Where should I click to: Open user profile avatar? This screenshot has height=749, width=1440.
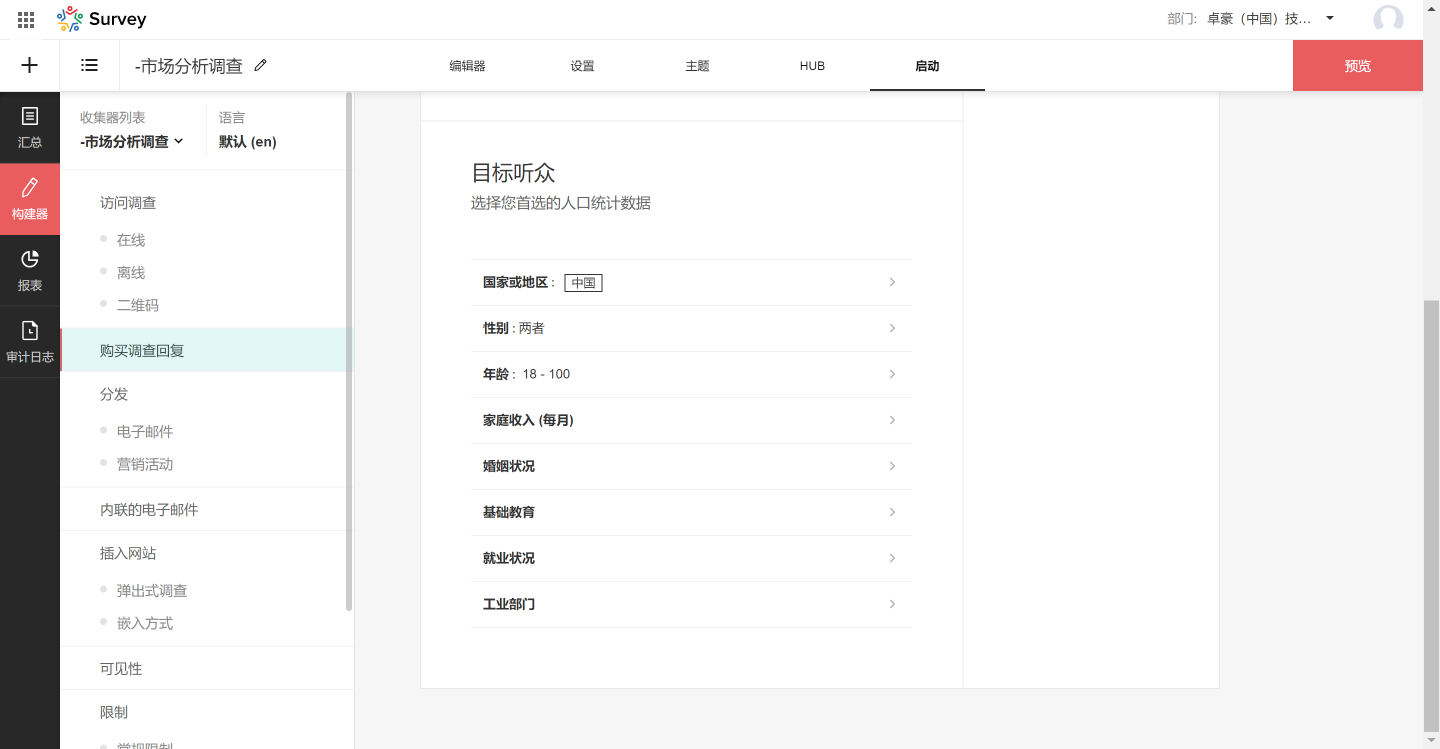click(1388, 19)
